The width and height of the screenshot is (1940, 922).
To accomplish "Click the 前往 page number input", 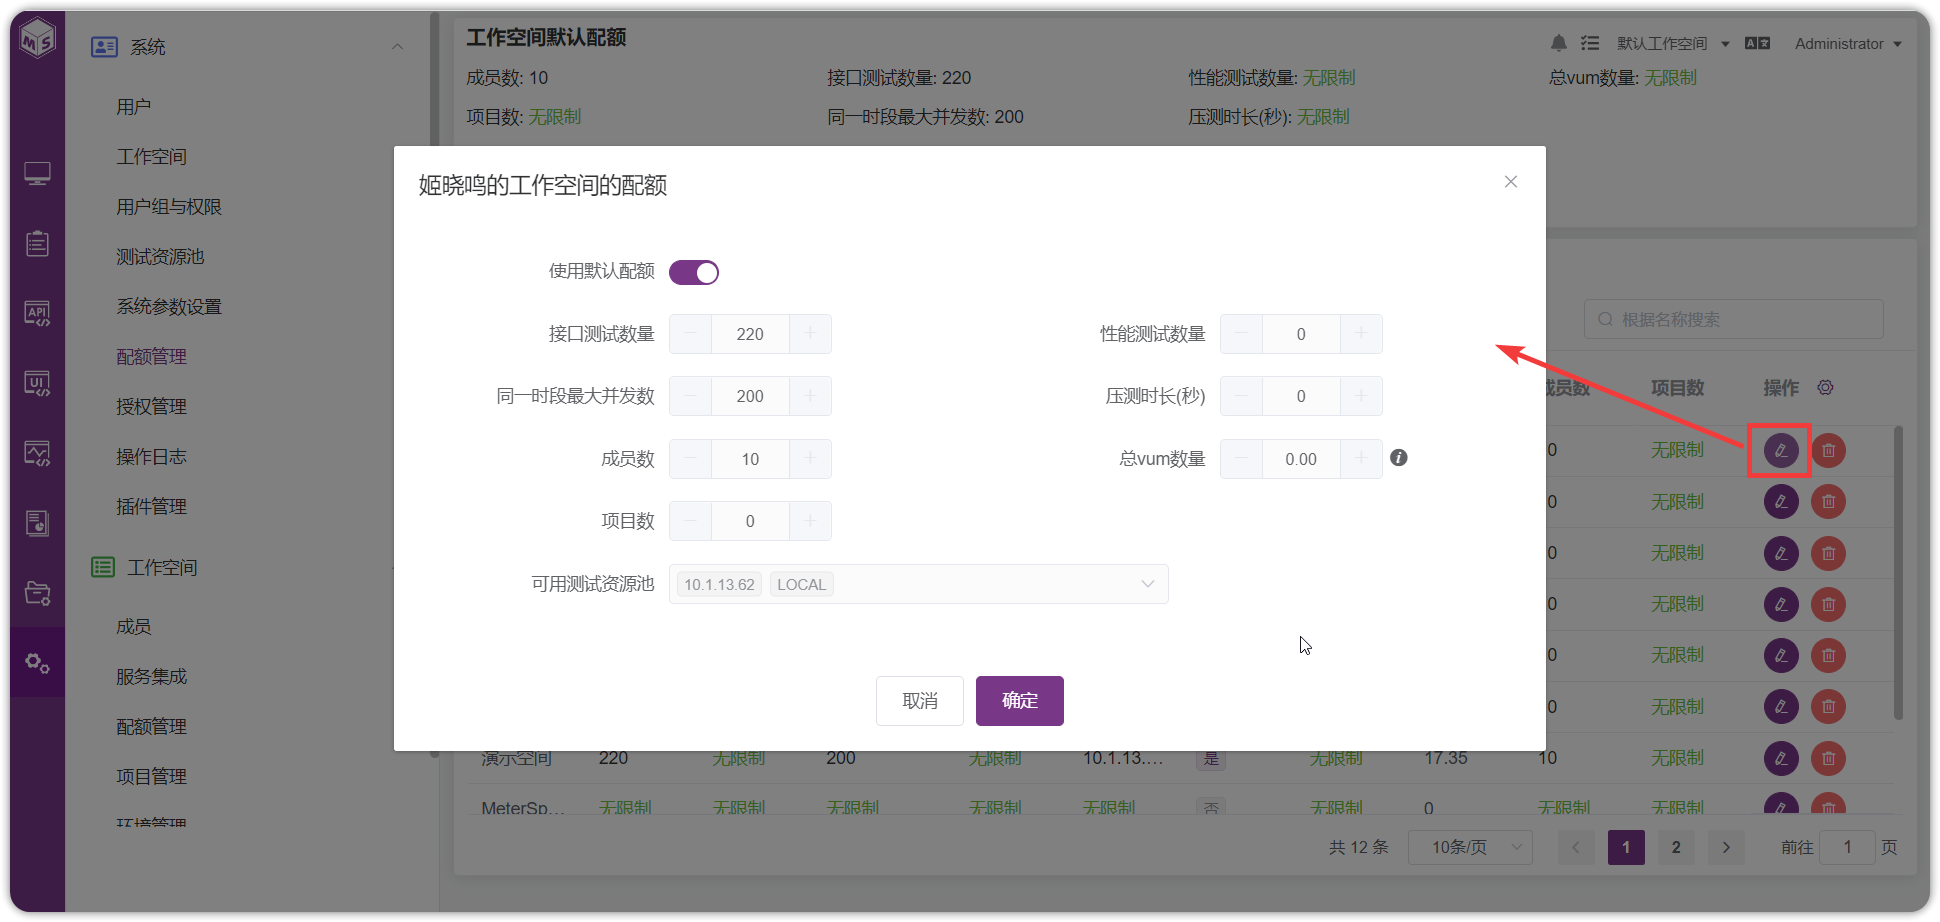I will click(x=1847, y=847).
